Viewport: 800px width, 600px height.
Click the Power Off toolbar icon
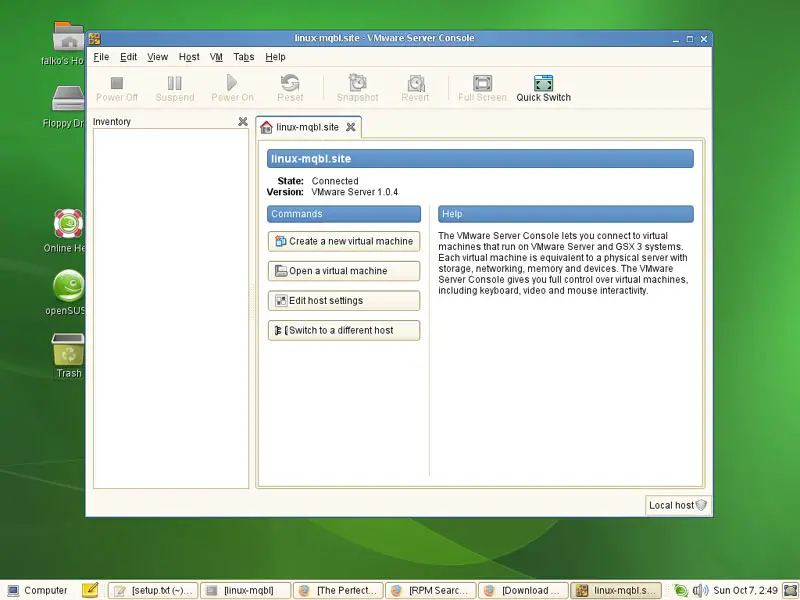click(x=117, y=83)
